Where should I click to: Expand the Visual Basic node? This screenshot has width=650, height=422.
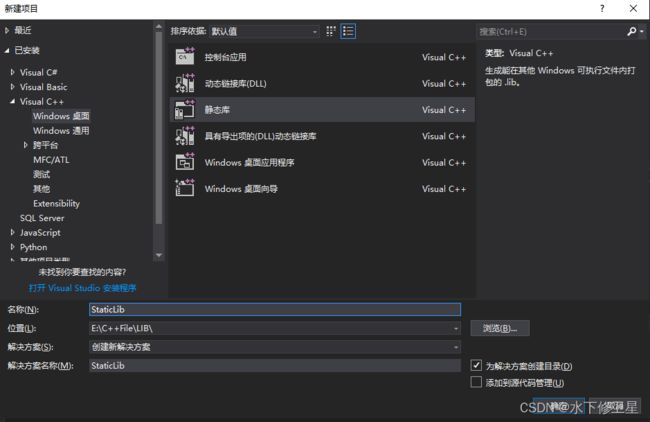click(x=12, y=87)
